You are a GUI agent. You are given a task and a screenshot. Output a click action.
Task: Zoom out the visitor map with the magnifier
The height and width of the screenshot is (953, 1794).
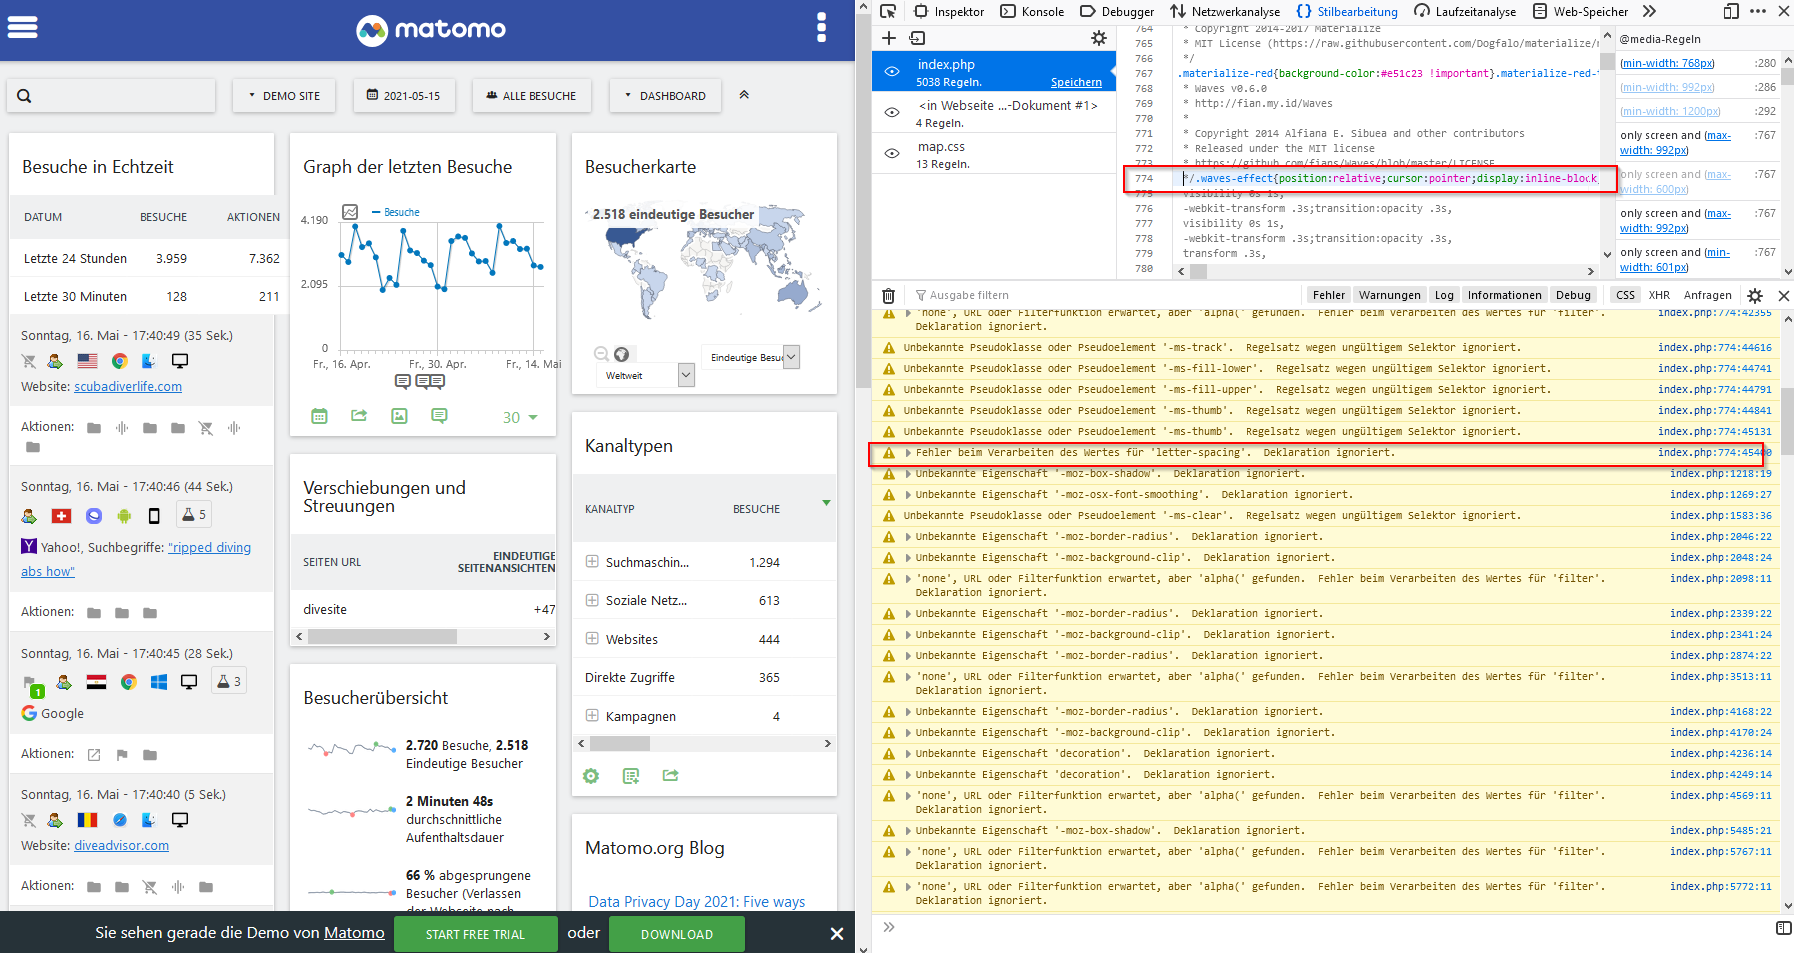[x=601, y=354]
